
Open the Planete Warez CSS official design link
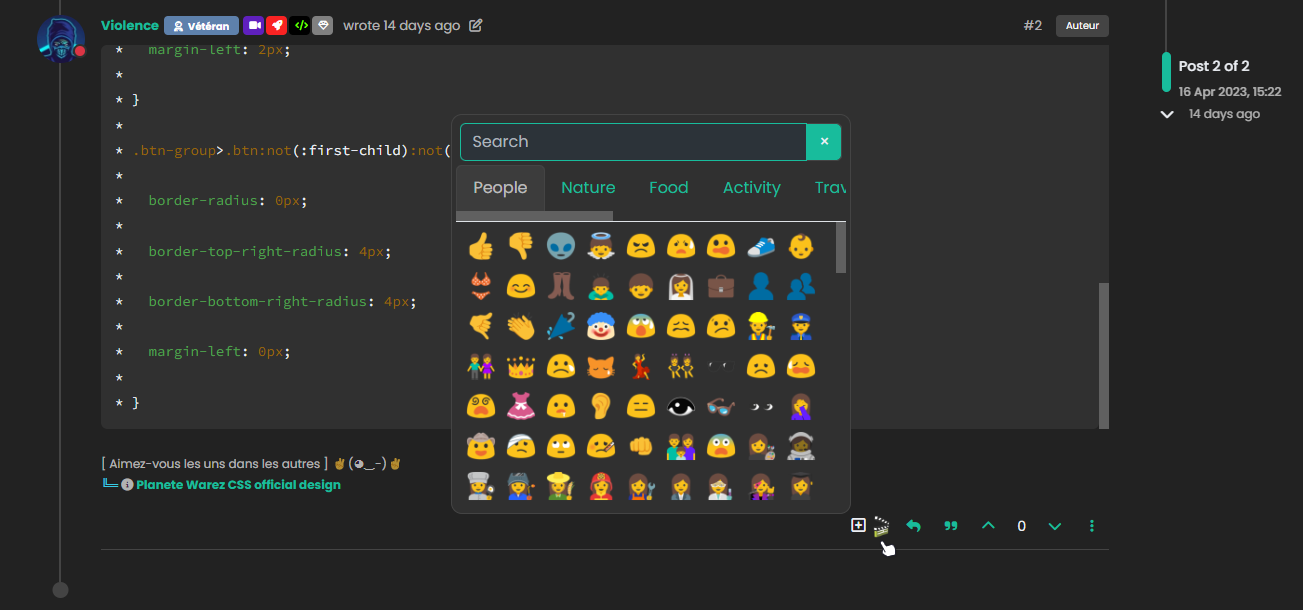tap(238, 485)
